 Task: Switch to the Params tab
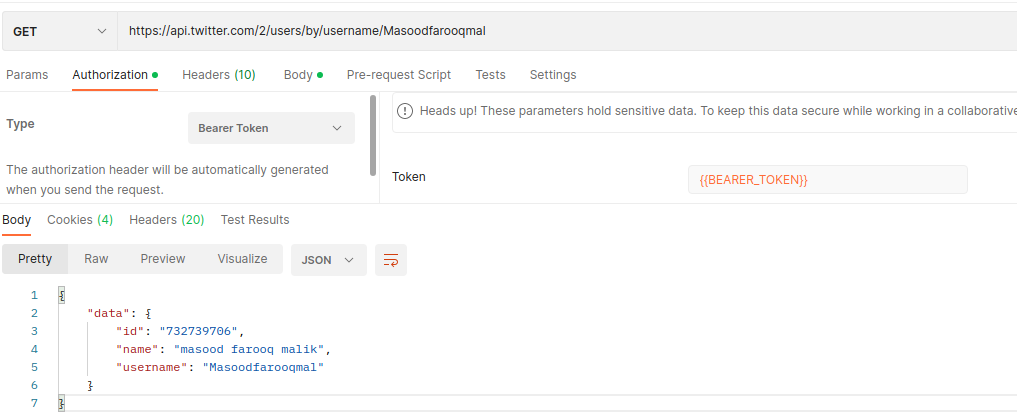pos(27,75)
